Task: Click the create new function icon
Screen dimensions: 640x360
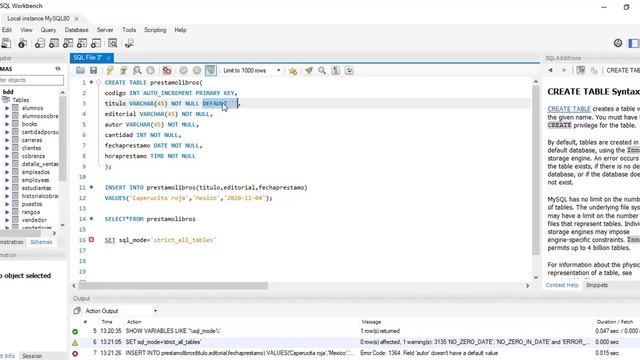Action: 96,43
